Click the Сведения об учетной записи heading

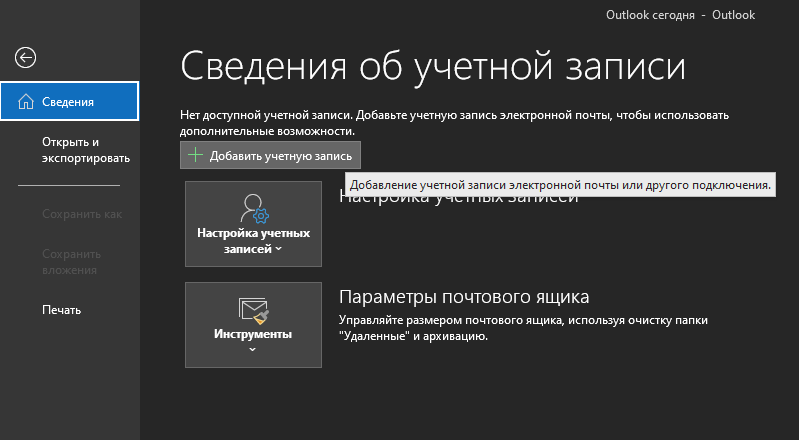433,68
